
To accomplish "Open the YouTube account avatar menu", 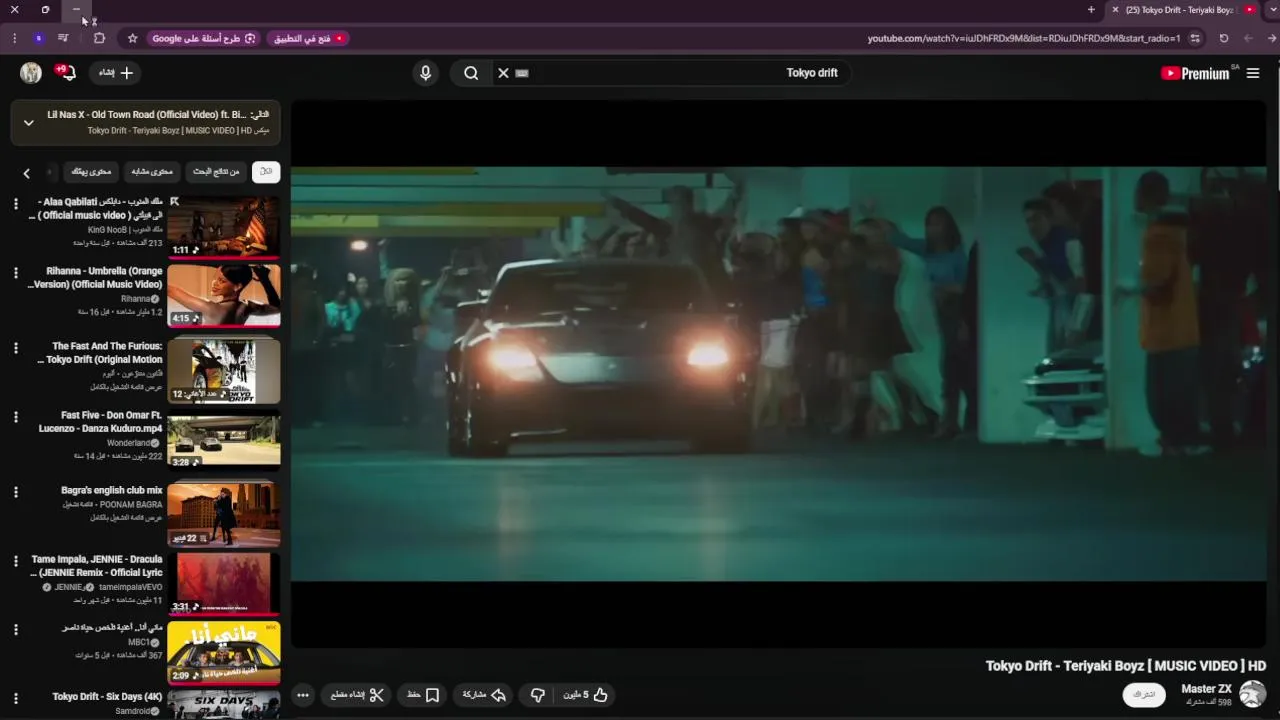I will 31,73.
